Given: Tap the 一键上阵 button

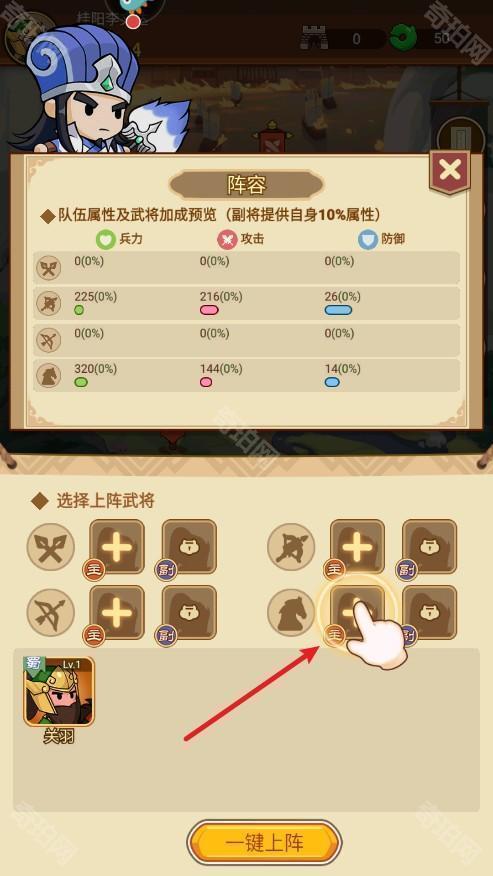Looking at the screenshot, I should (x=264, y=842).
